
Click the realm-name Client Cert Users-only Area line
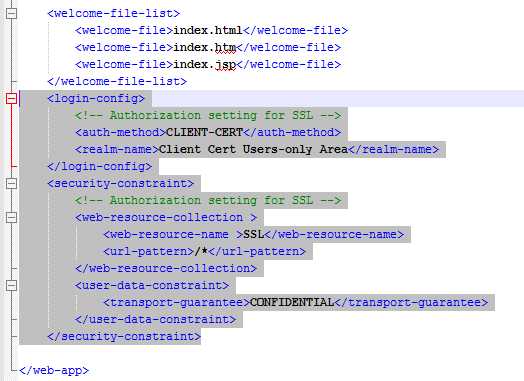(x=257, y=149)
